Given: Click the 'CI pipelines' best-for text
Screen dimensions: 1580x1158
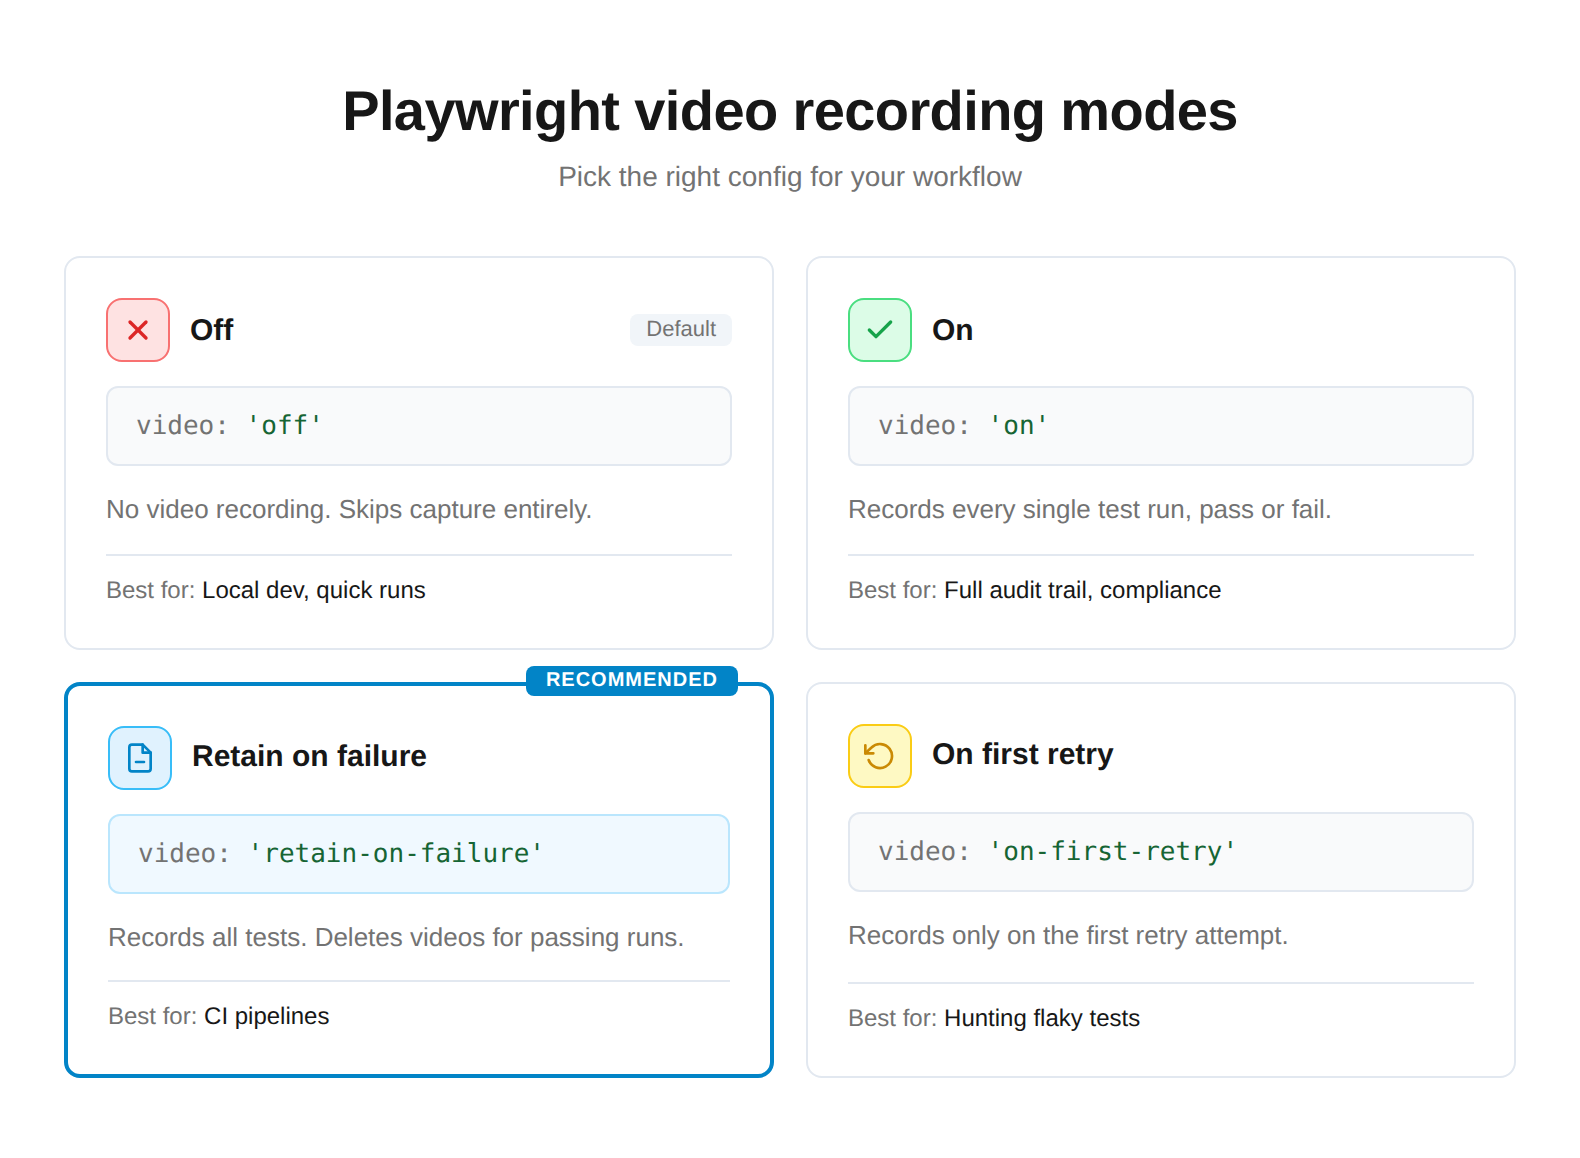Looking at the screenshot, I should click(x=266, y=1016).
